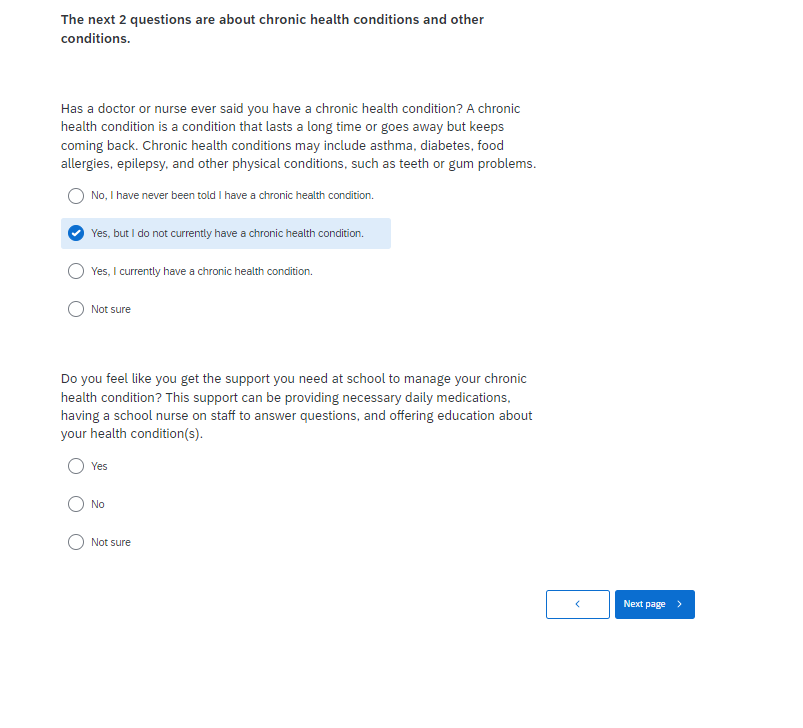
Task: Select Yes radio circle for school support
Action: point(76,466)
